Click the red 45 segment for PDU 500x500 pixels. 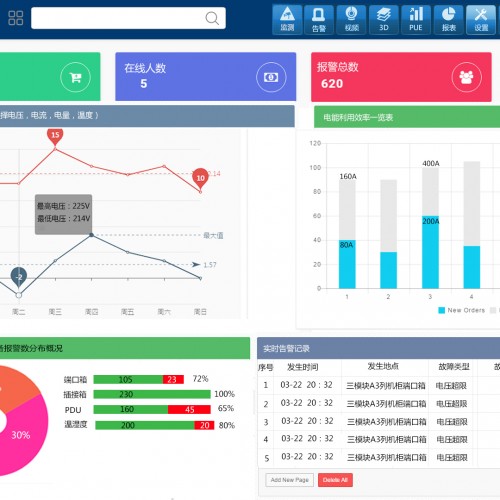coord(189,409)
